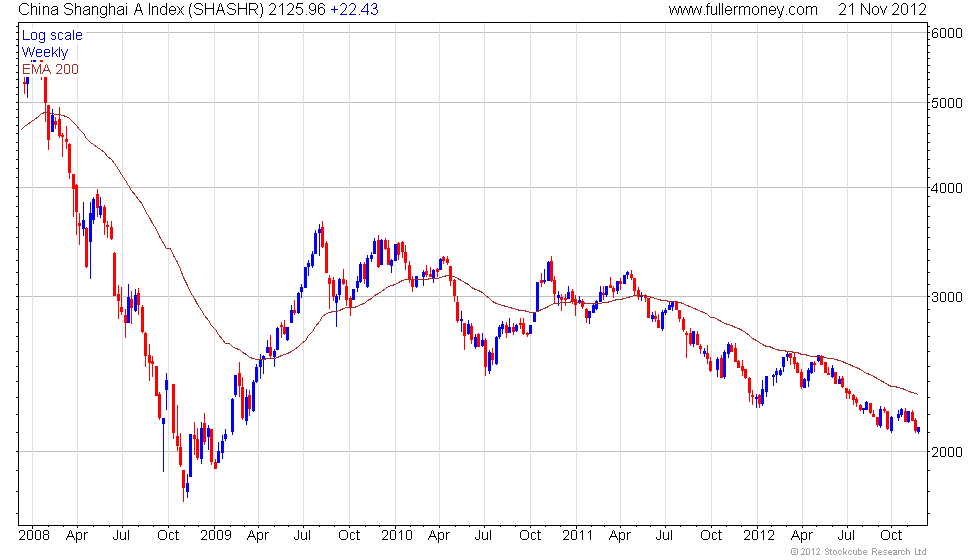This screenshot has height=560, width=980.
Task: Select the Log scale label
Action: 52,36
